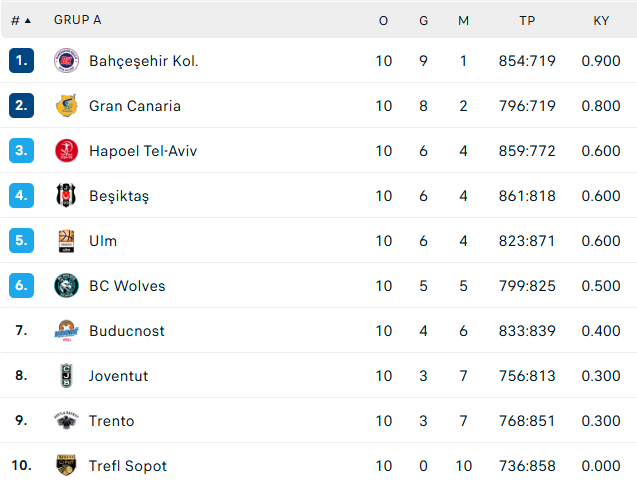
Task: Select the GRUP A header label
Action: 78,19
